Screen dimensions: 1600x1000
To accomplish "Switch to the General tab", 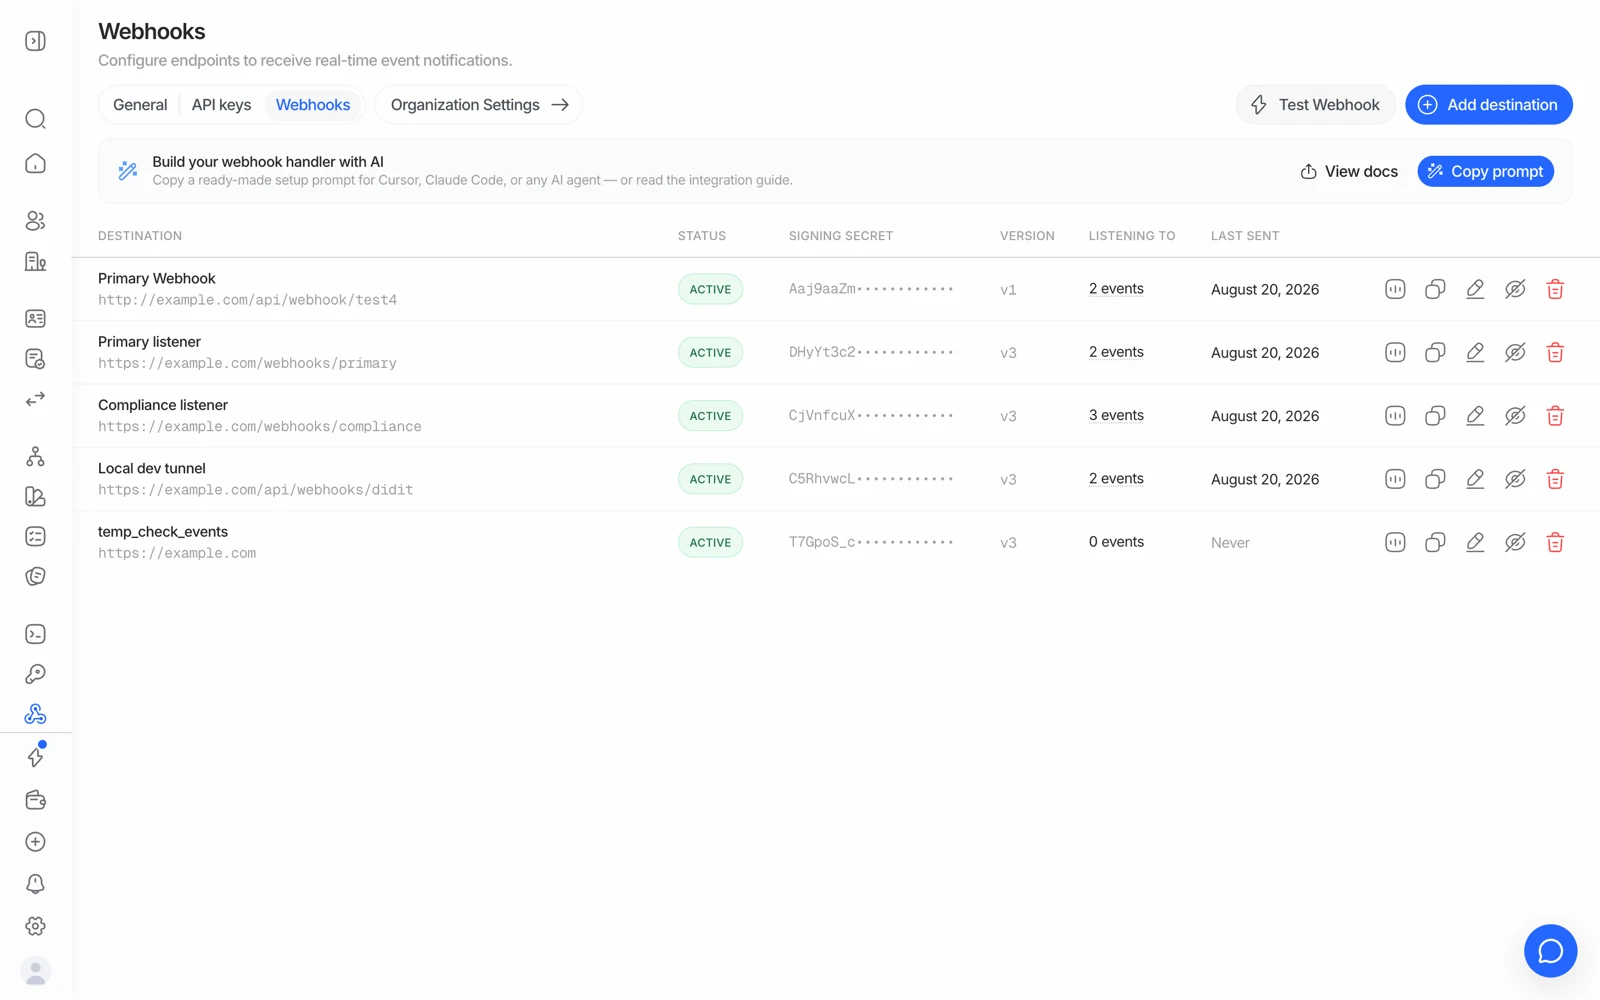I will tap(140, 105).
